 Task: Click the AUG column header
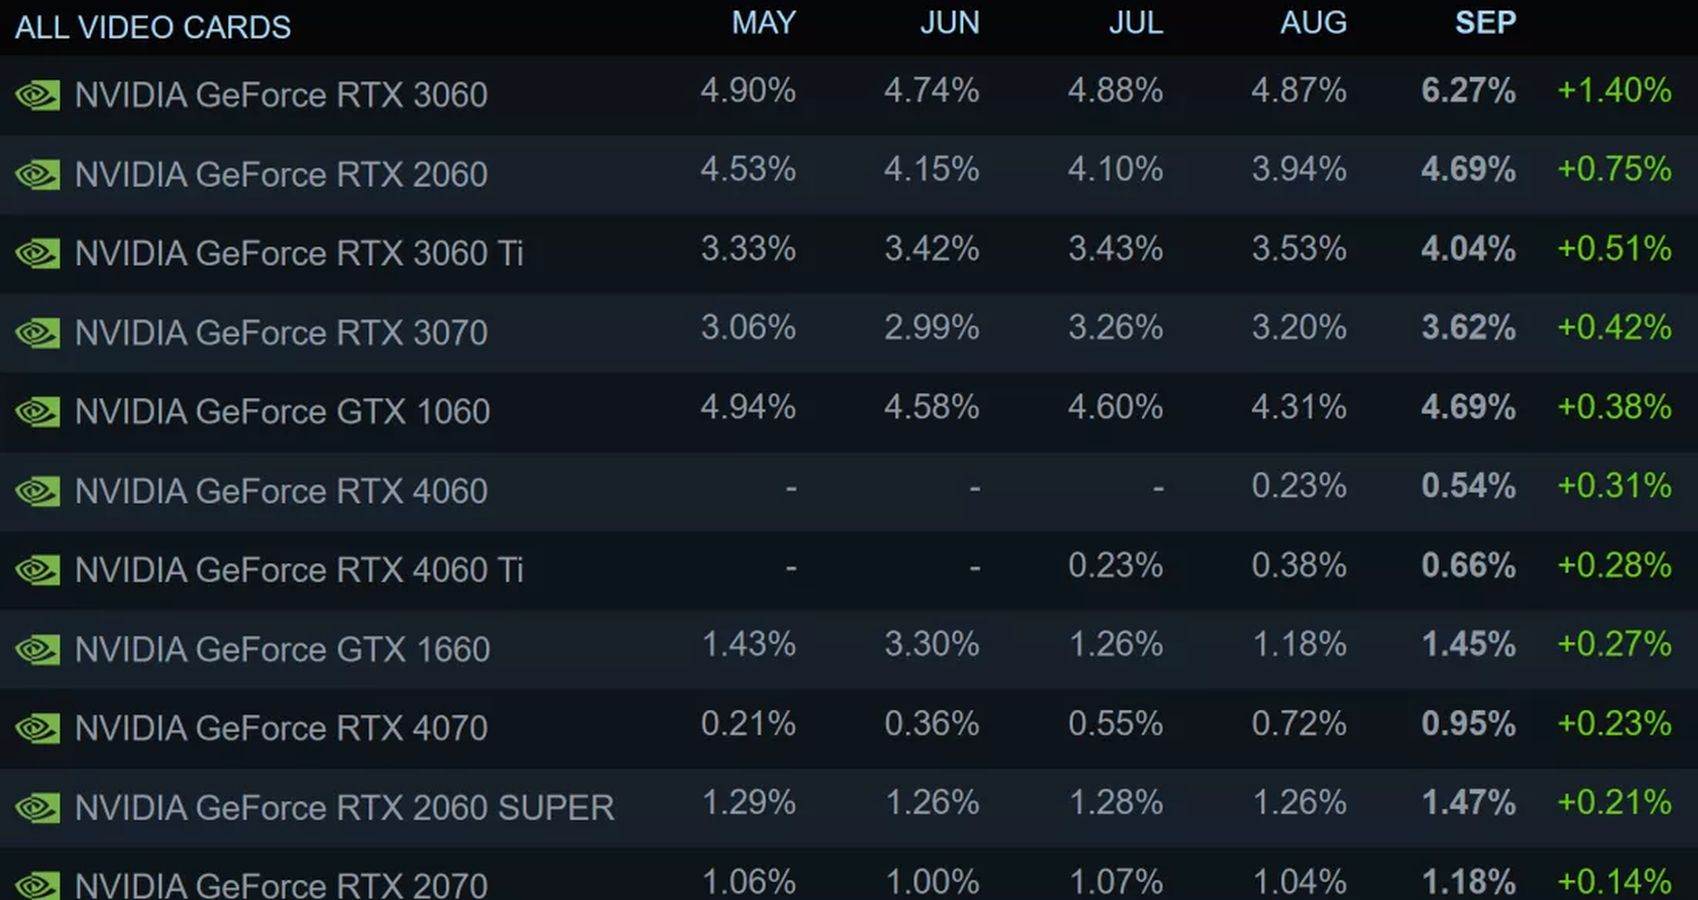1313,23
